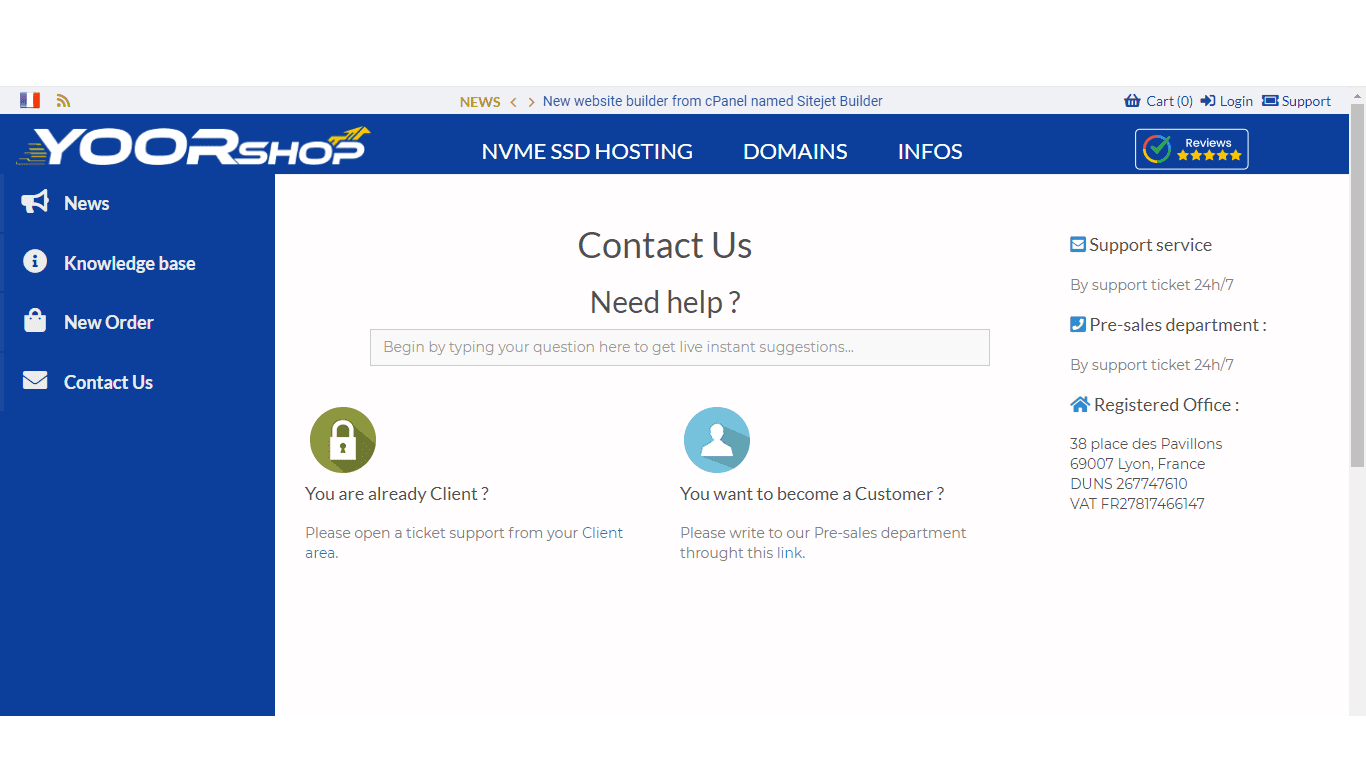Open NVME SSD HOSTING menu
This screenshot has width=1366, height=768.
pyautogui.click(x=587, y=152)
